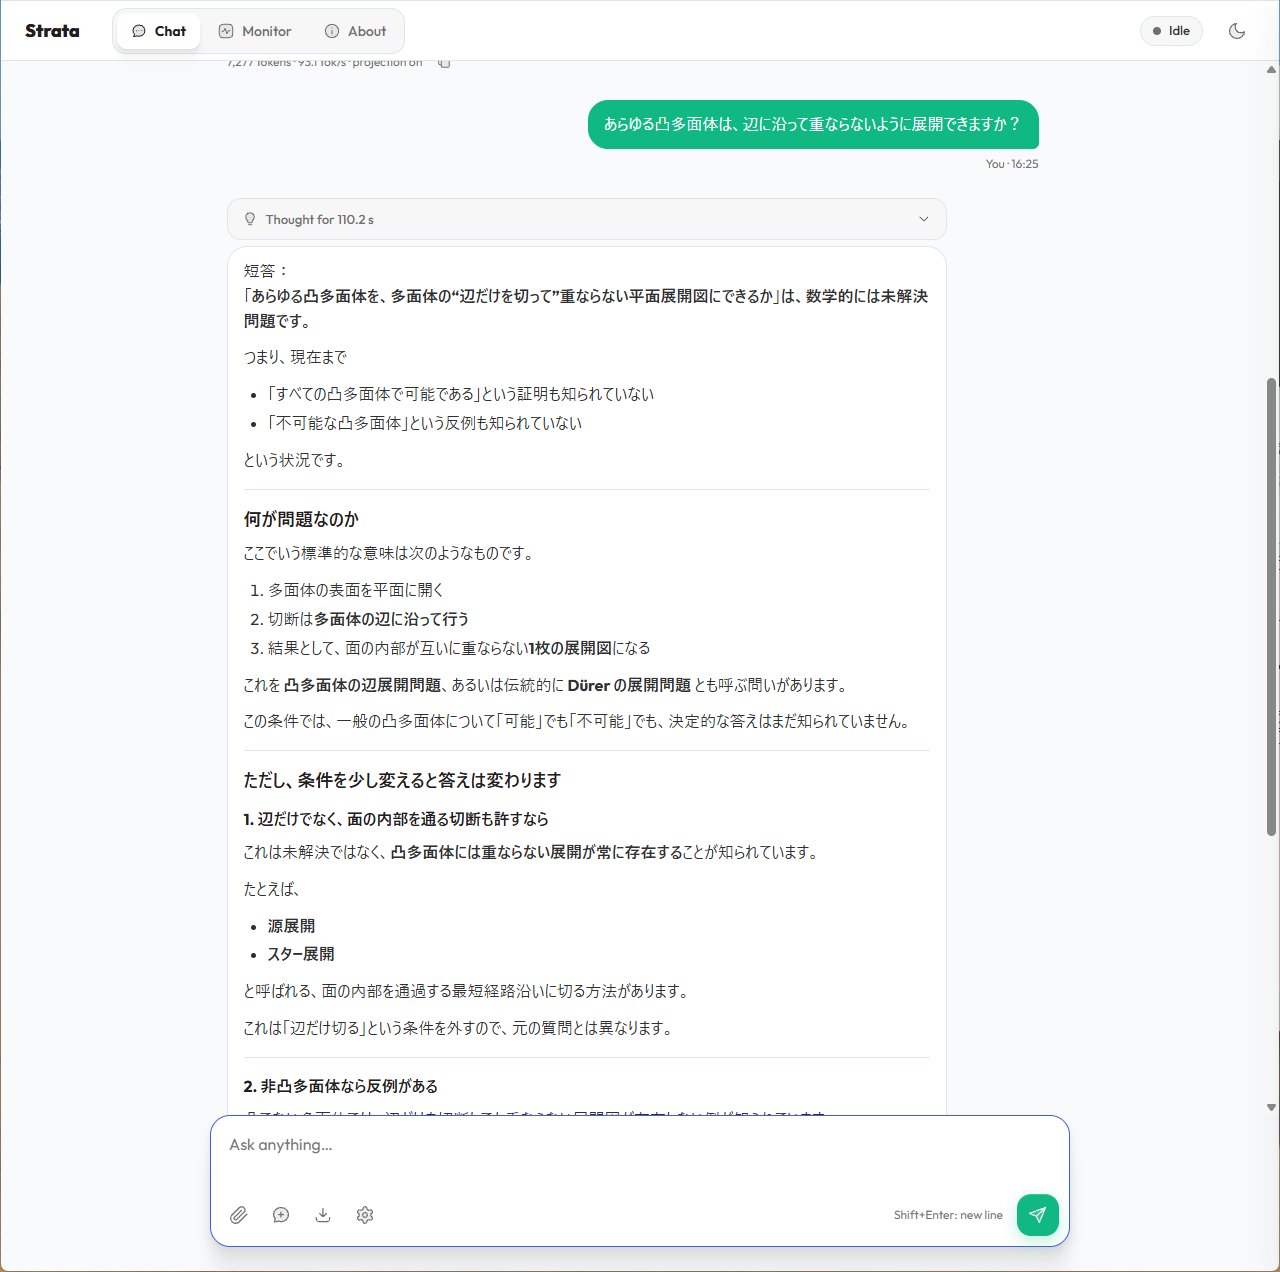
Task: Click list item 多面体の表面を平面に開く
Action: [356, 590]
